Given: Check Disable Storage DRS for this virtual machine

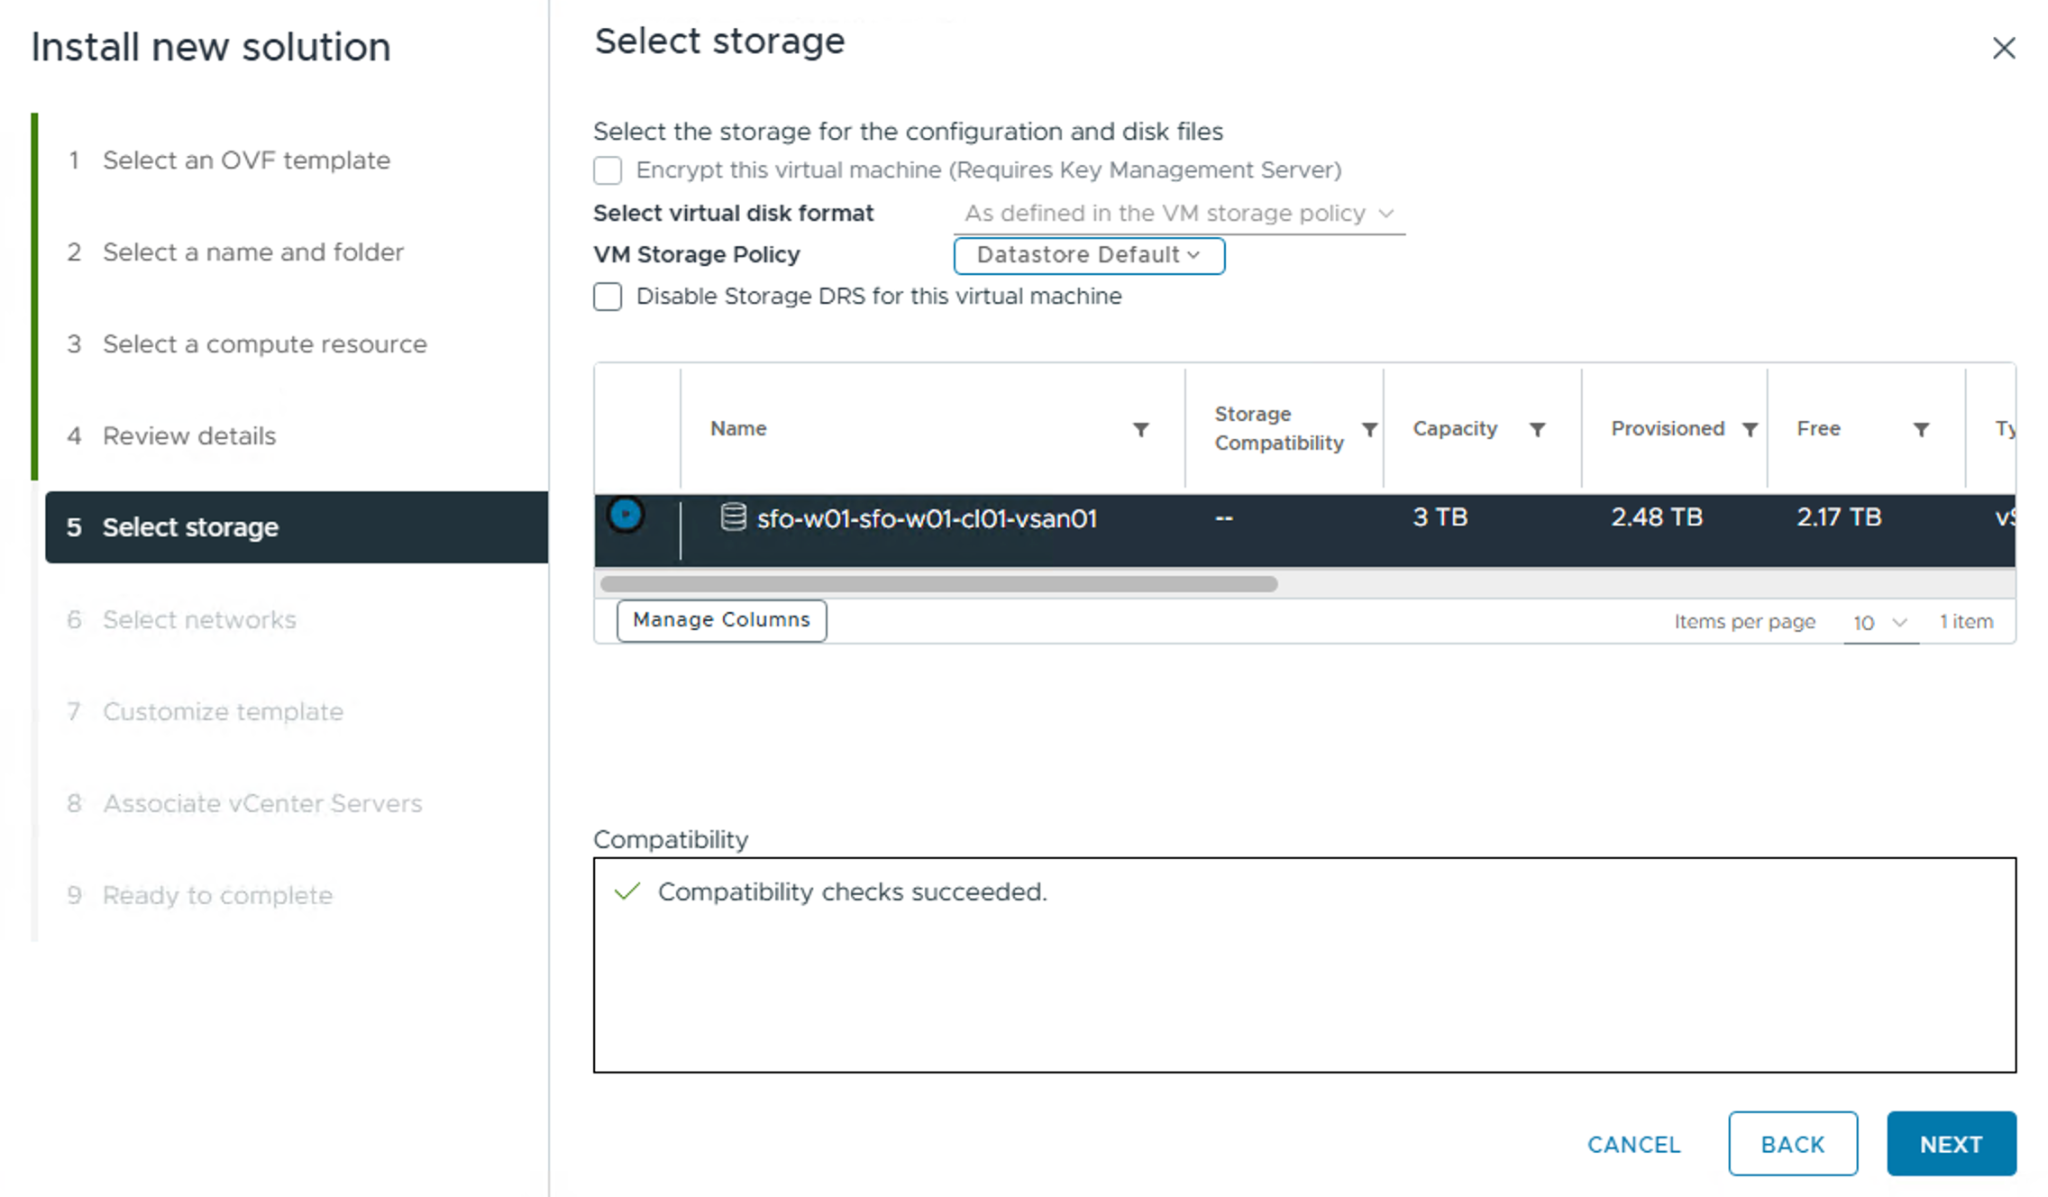Looking at the screenshot, I should click(x=608, y=297).
